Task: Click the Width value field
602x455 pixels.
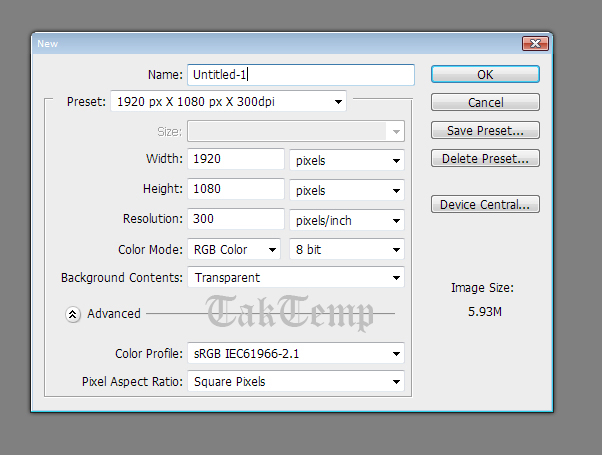Action: click(x=236, y=159)
